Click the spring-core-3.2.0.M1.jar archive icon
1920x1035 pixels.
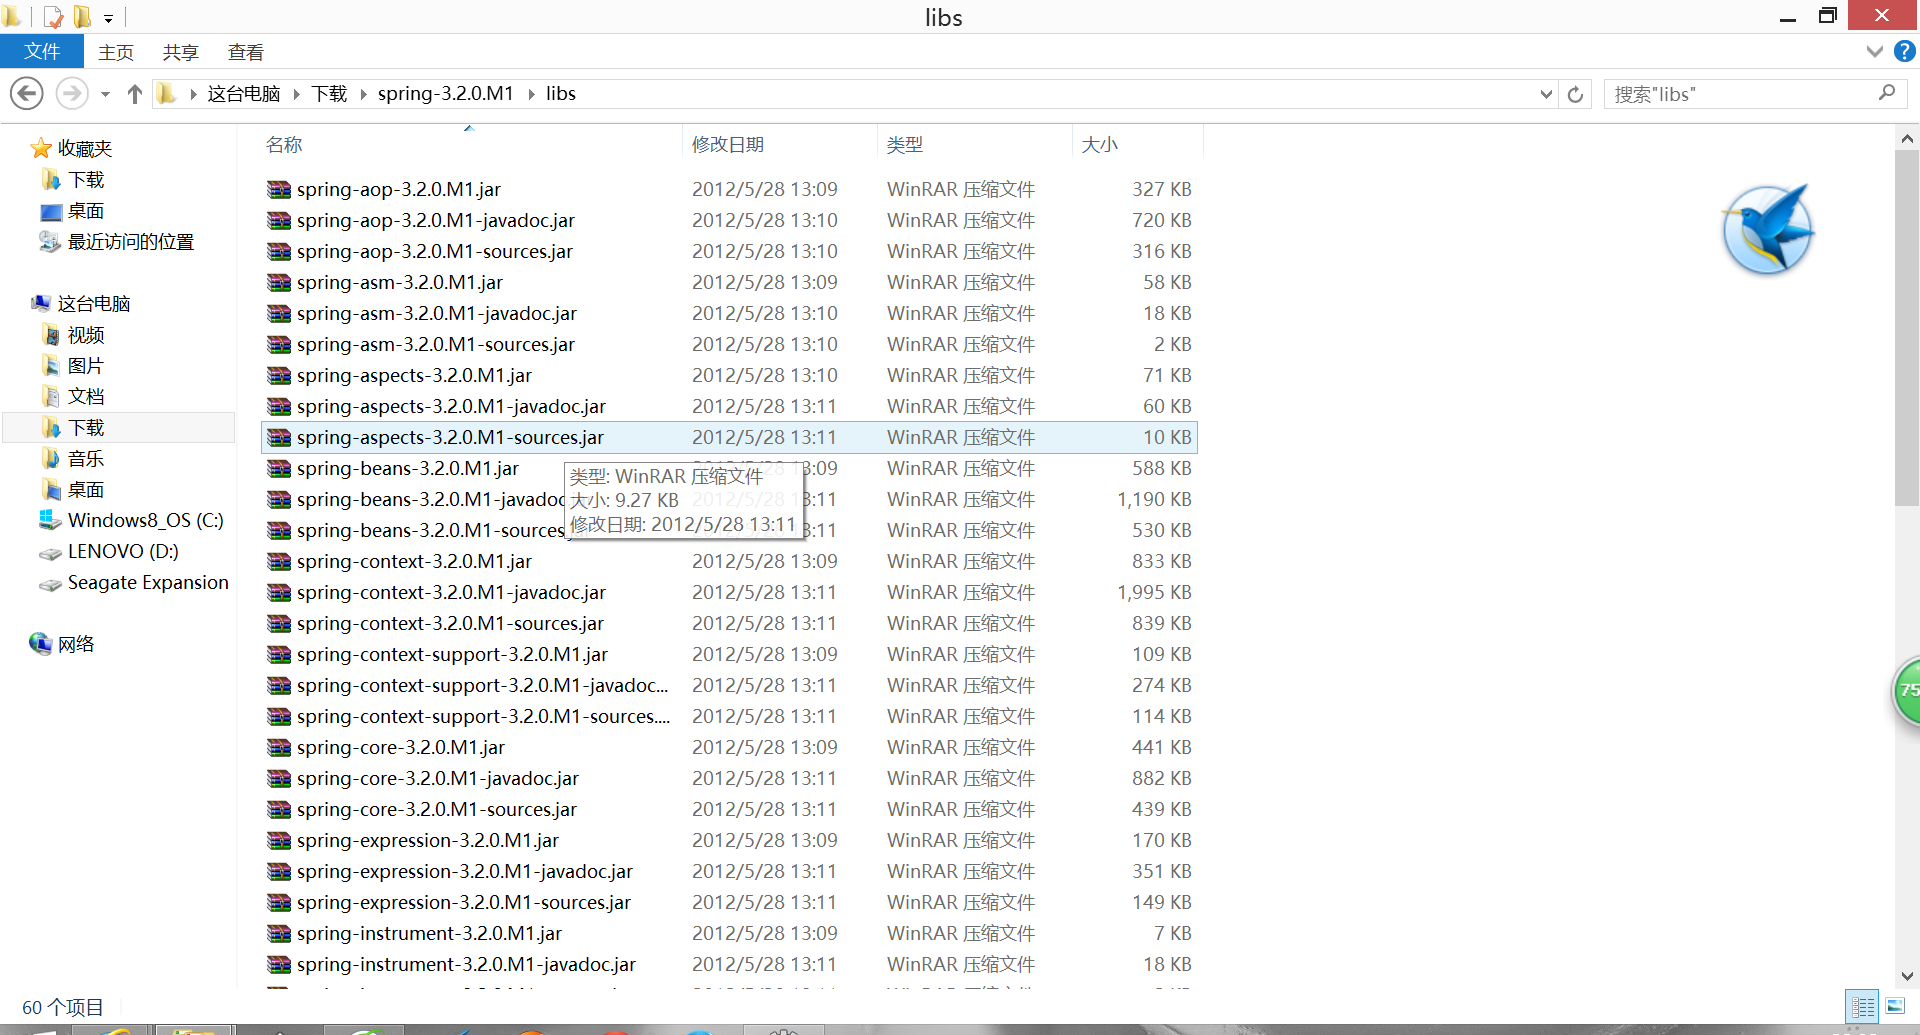(x=279, y=748)
